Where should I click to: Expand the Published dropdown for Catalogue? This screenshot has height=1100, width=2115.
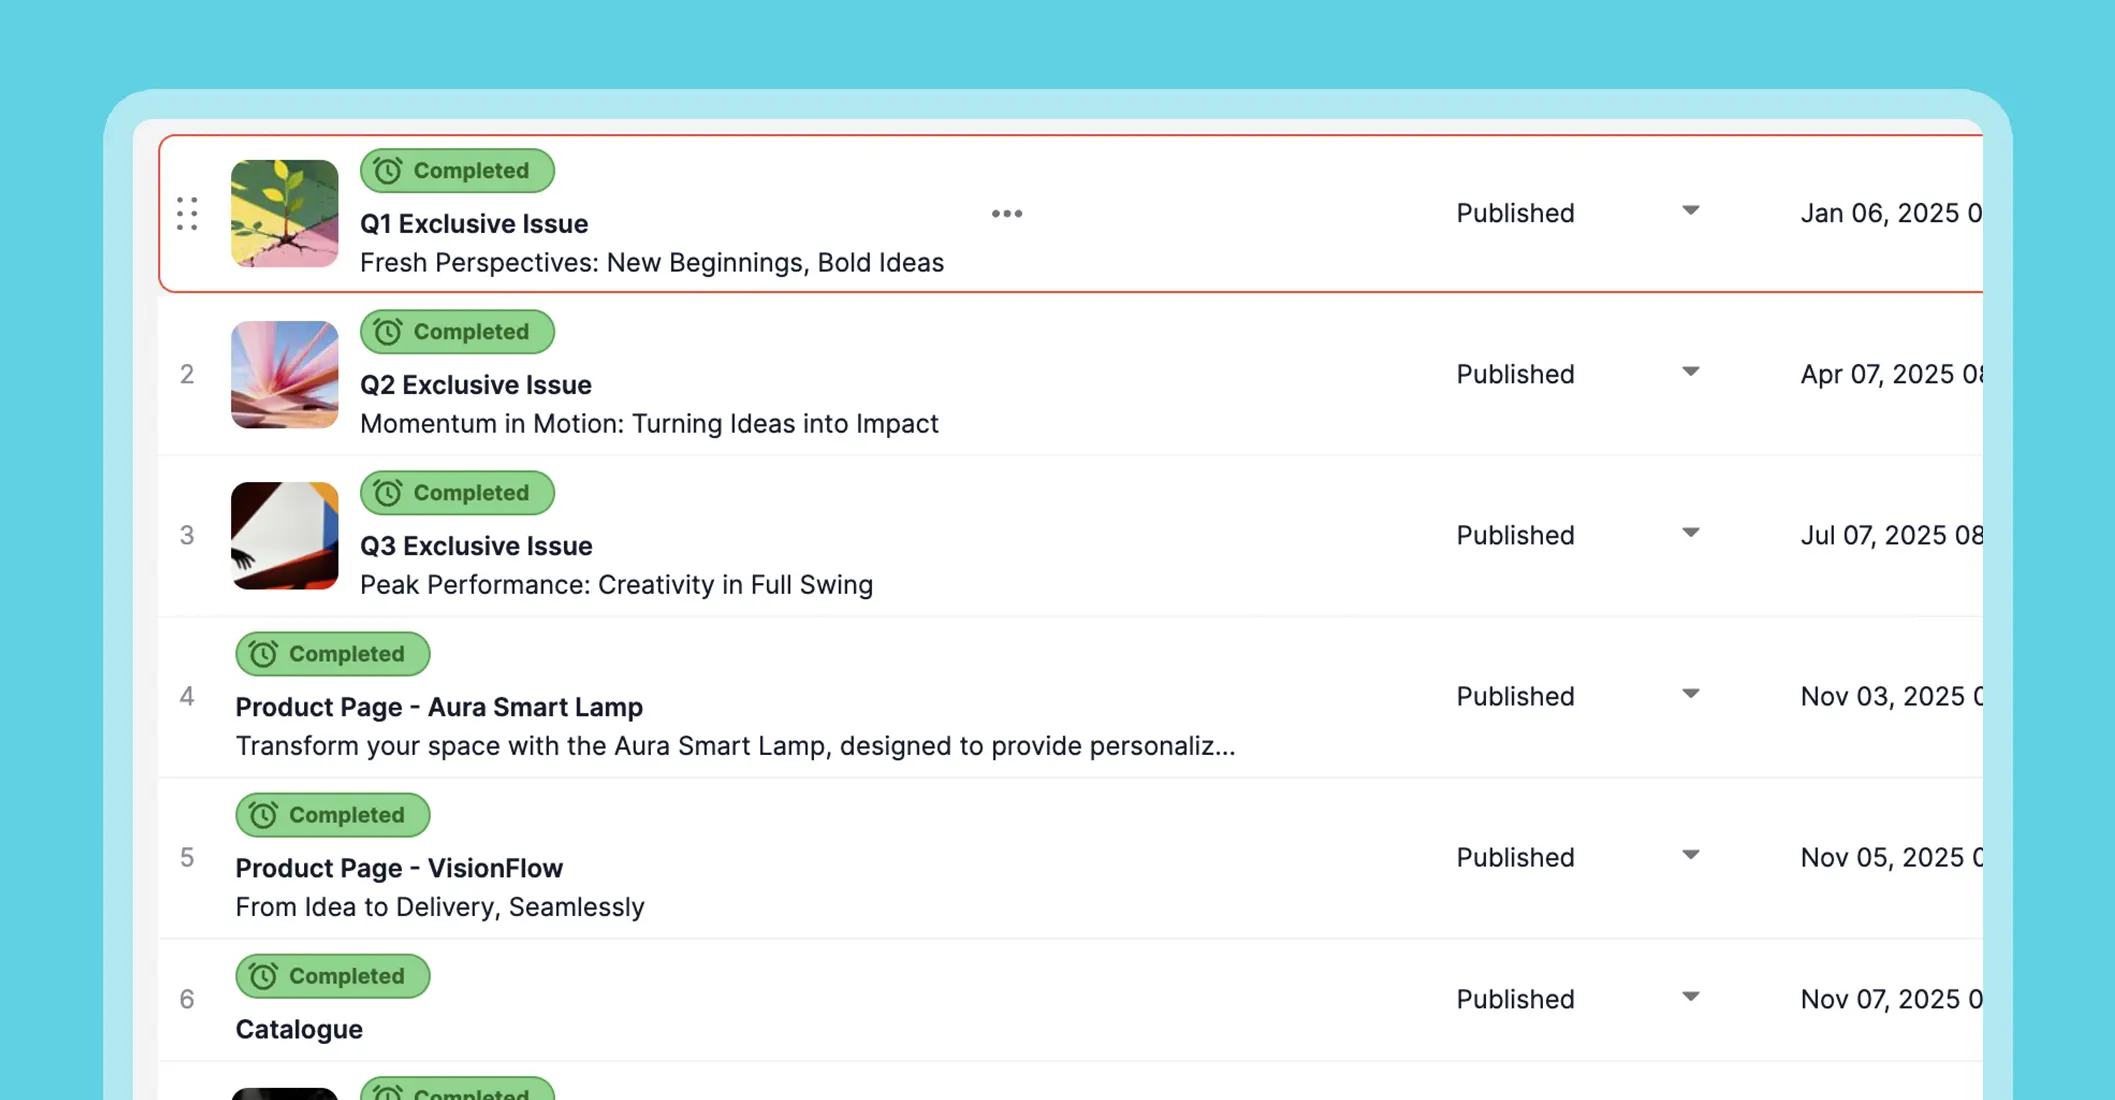[x=1690, y=997]
